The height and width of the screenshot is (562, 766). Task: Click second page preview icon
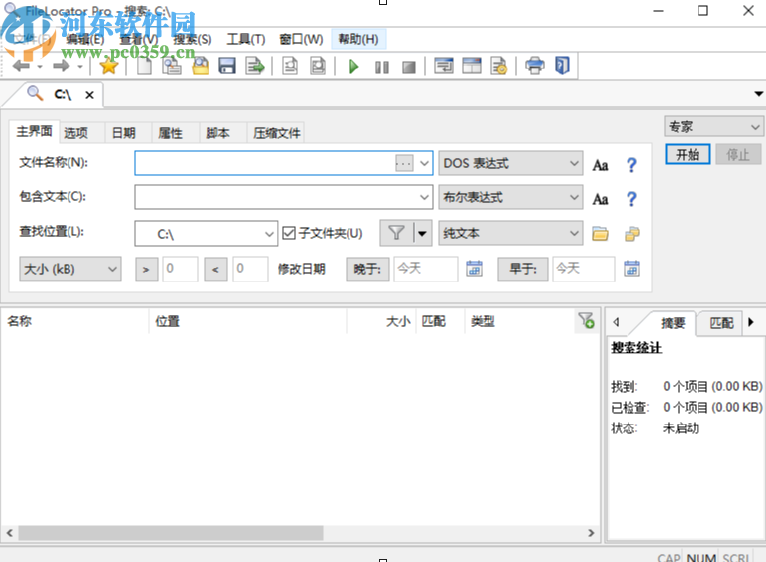pos(318,65)
